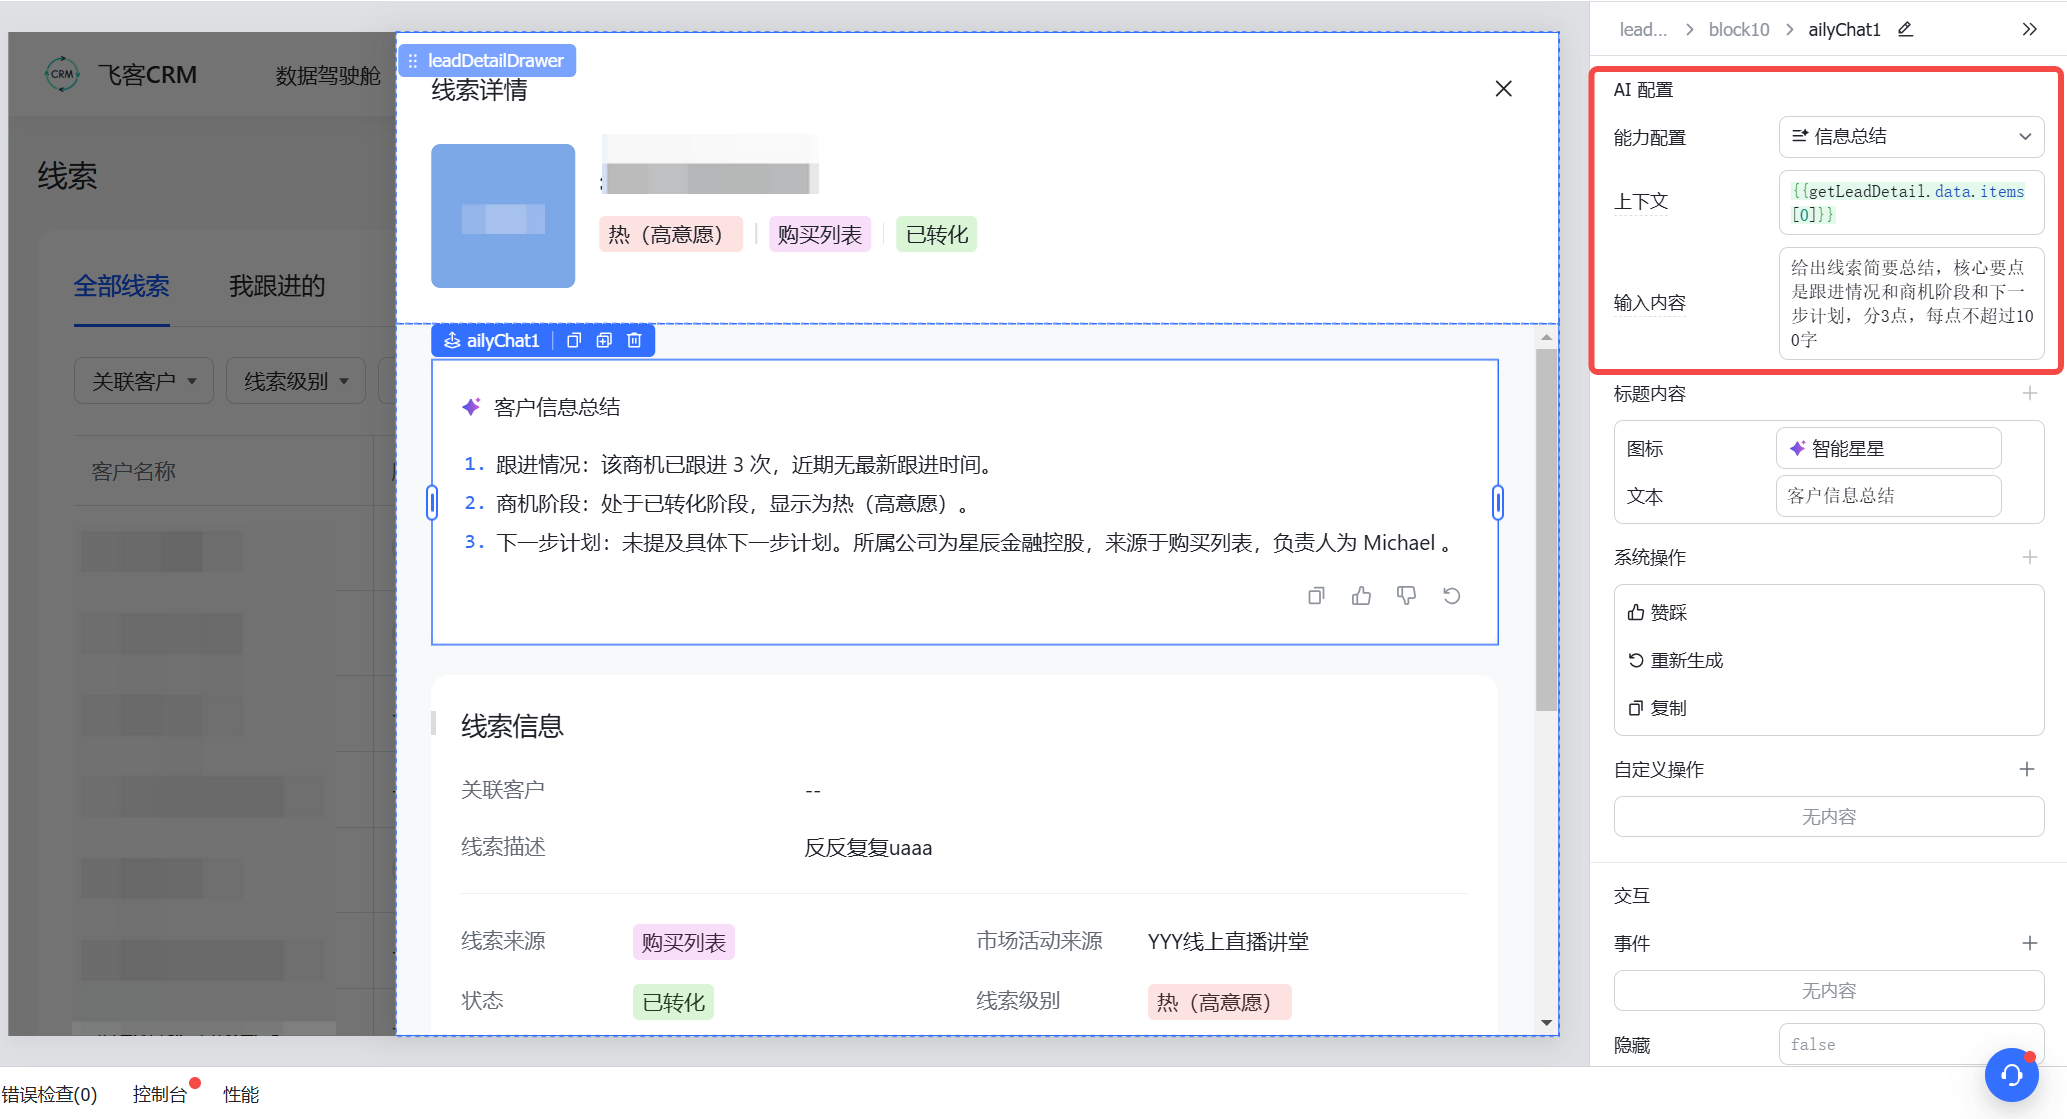Click the 无内容 box under 自定义操作

1828,817
